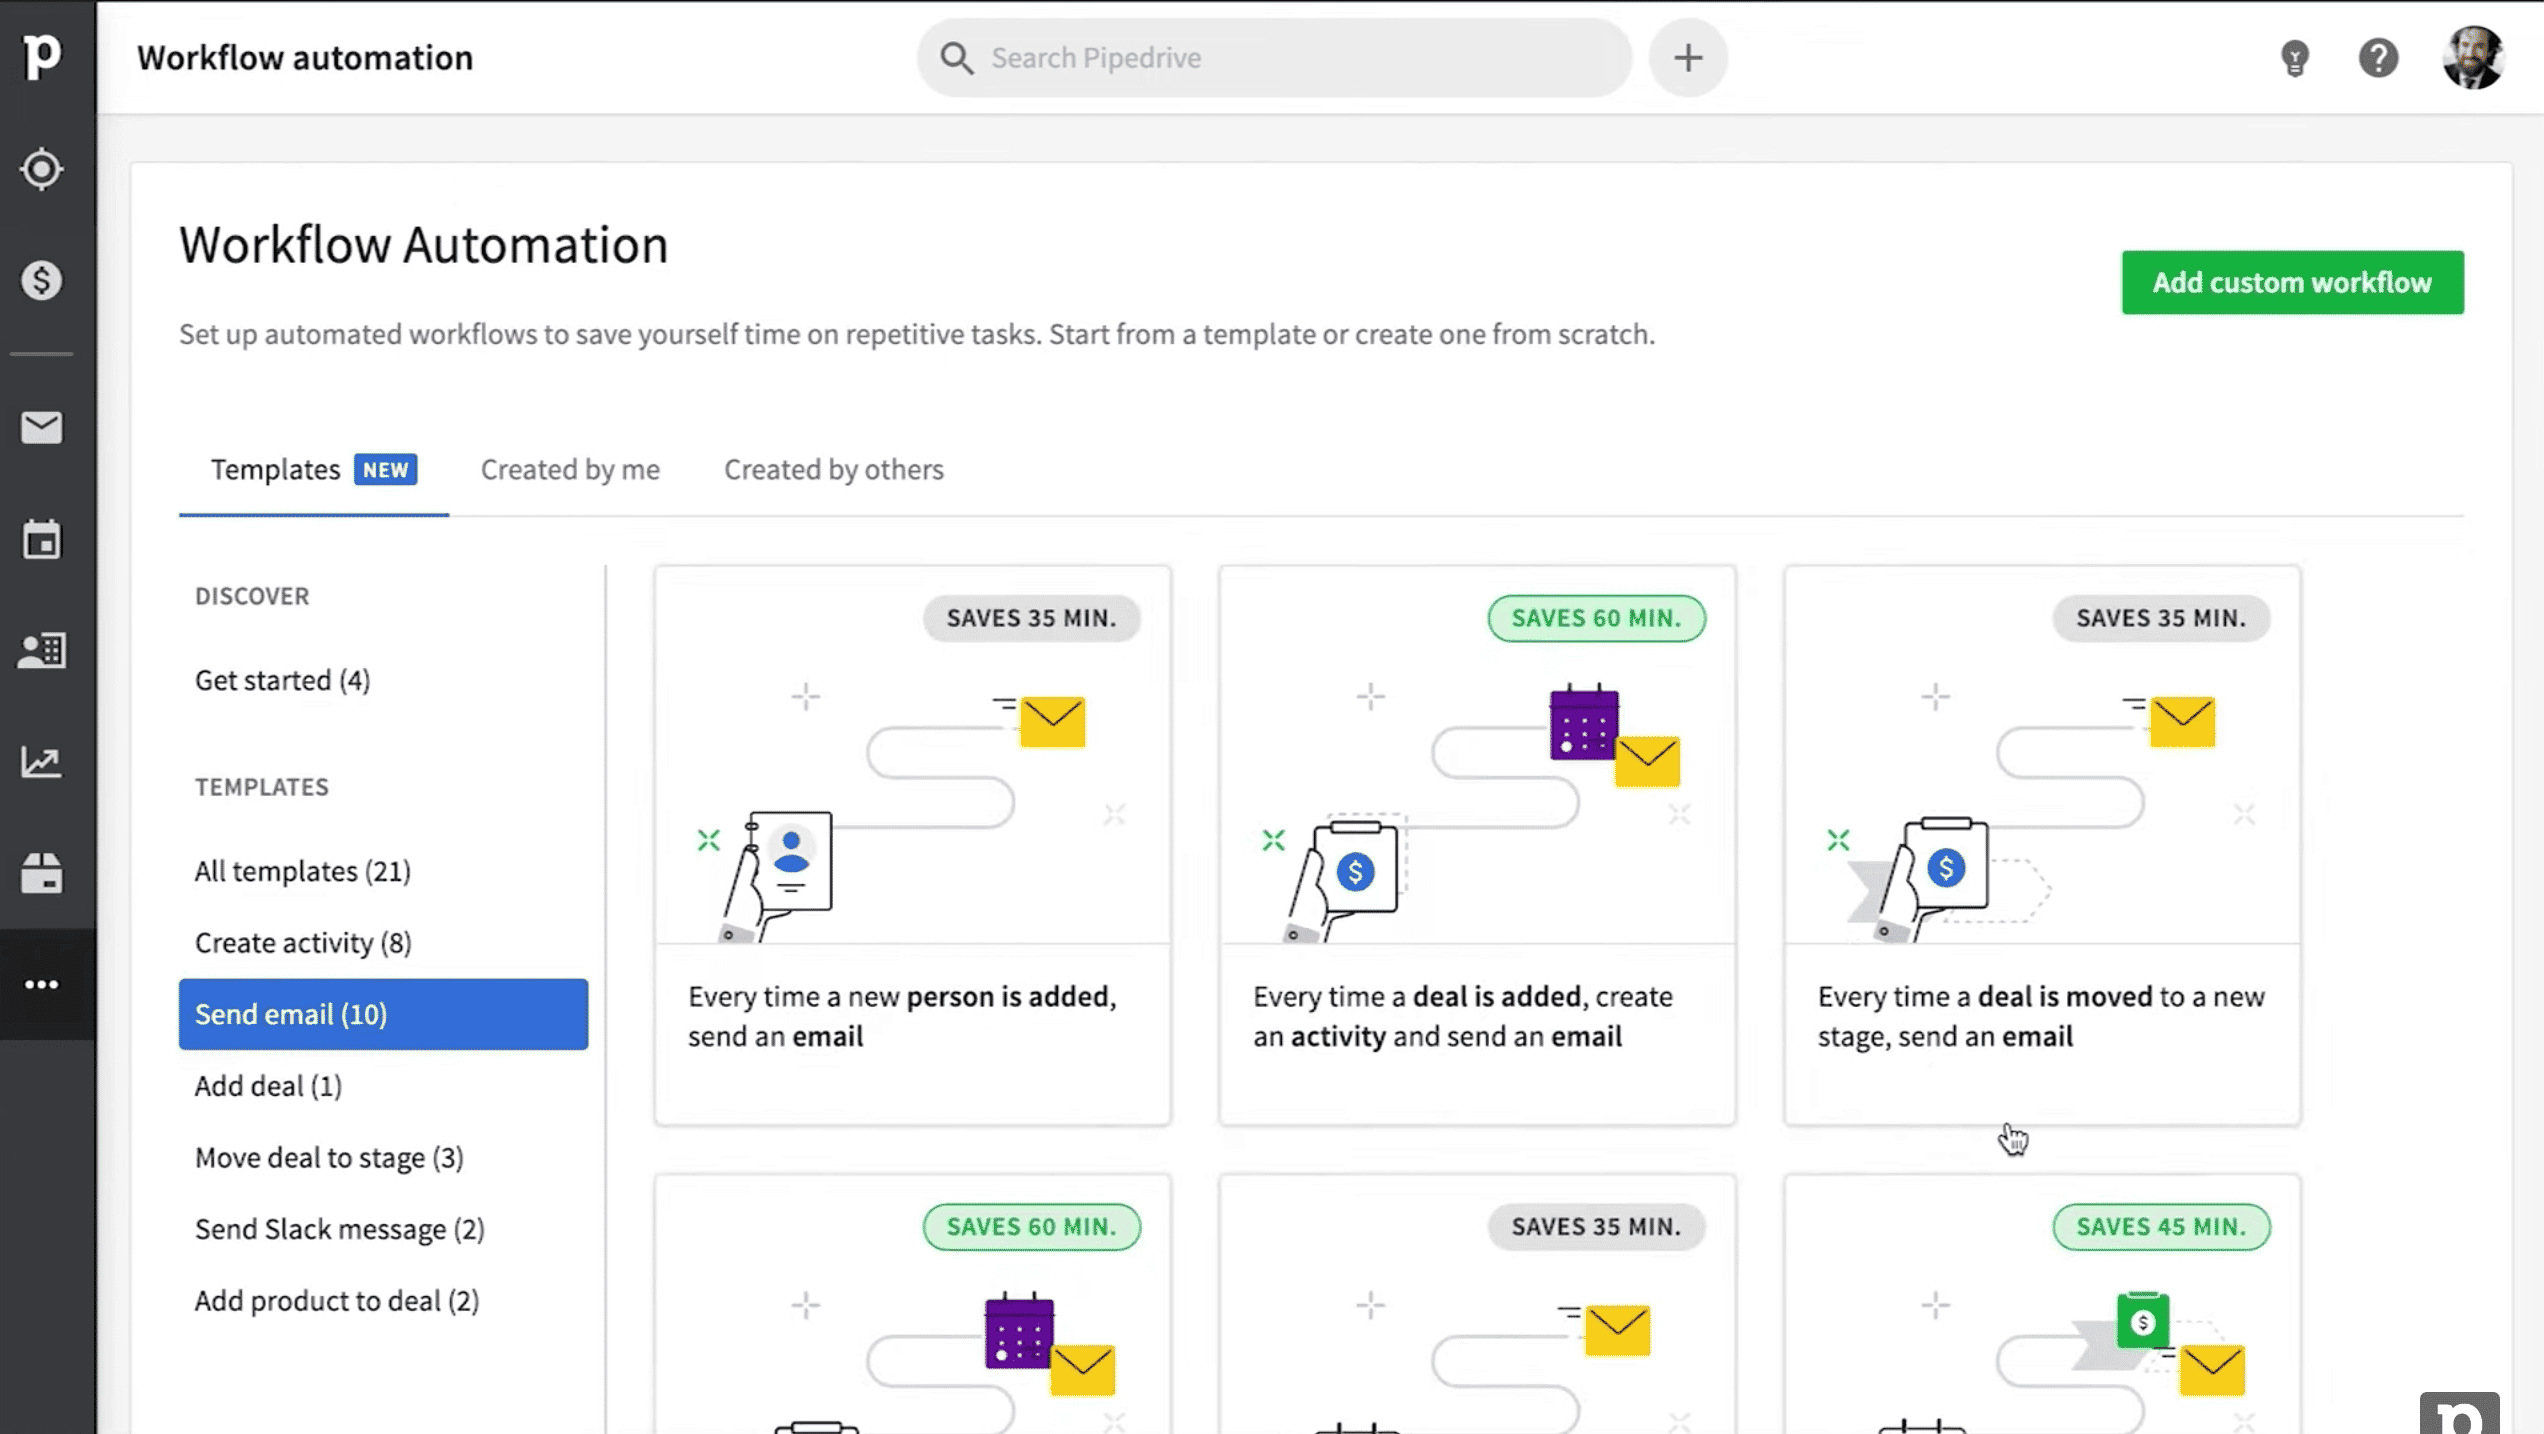Open the person is added email template

coord(912,846)
